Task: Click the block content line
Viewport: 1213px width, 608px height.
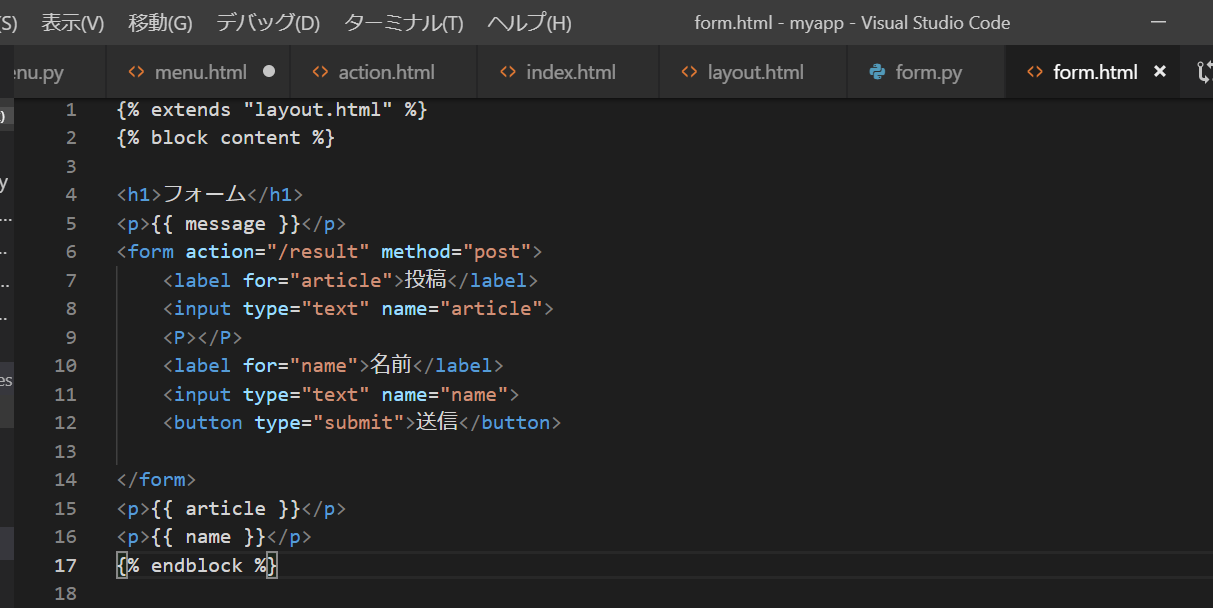Action: click(226, 137)
